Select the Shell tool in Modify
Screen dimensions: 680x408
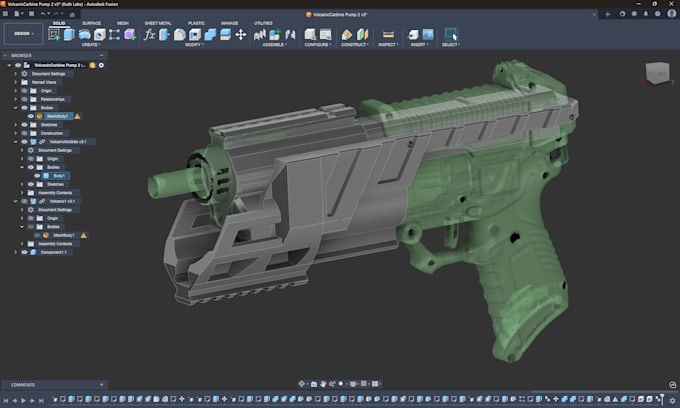tap(195, 34)
